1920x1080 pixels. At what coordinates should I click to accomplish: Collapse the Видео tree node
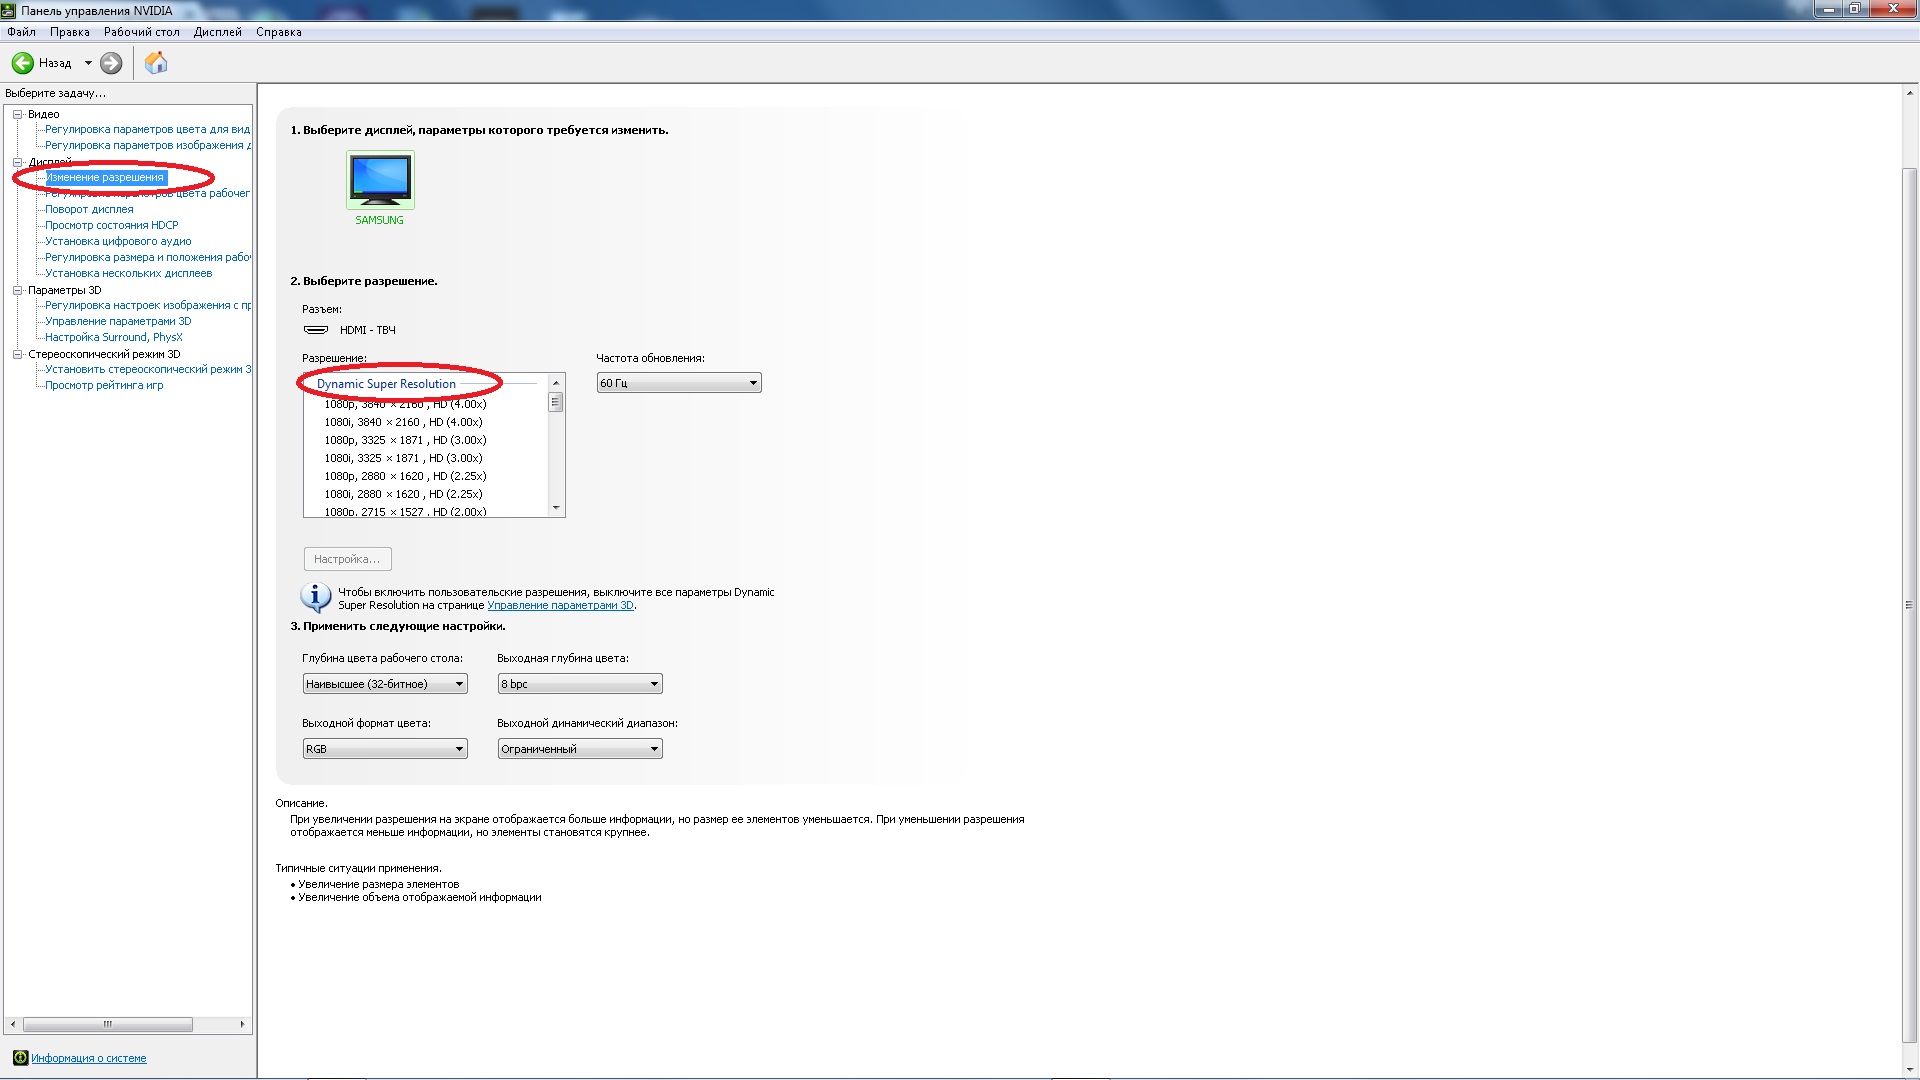point(17,114)
